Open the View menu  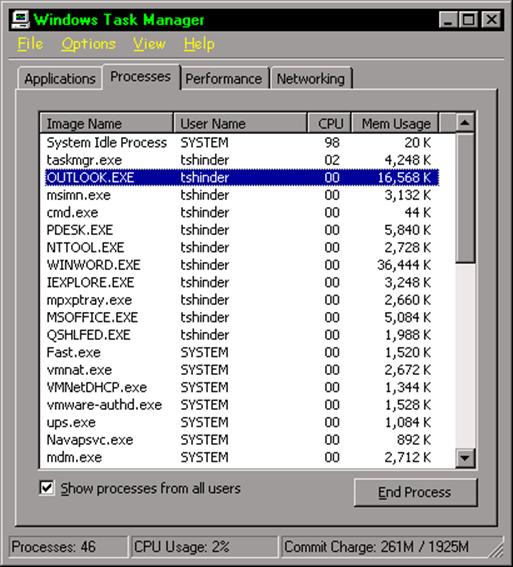(149, 44)
